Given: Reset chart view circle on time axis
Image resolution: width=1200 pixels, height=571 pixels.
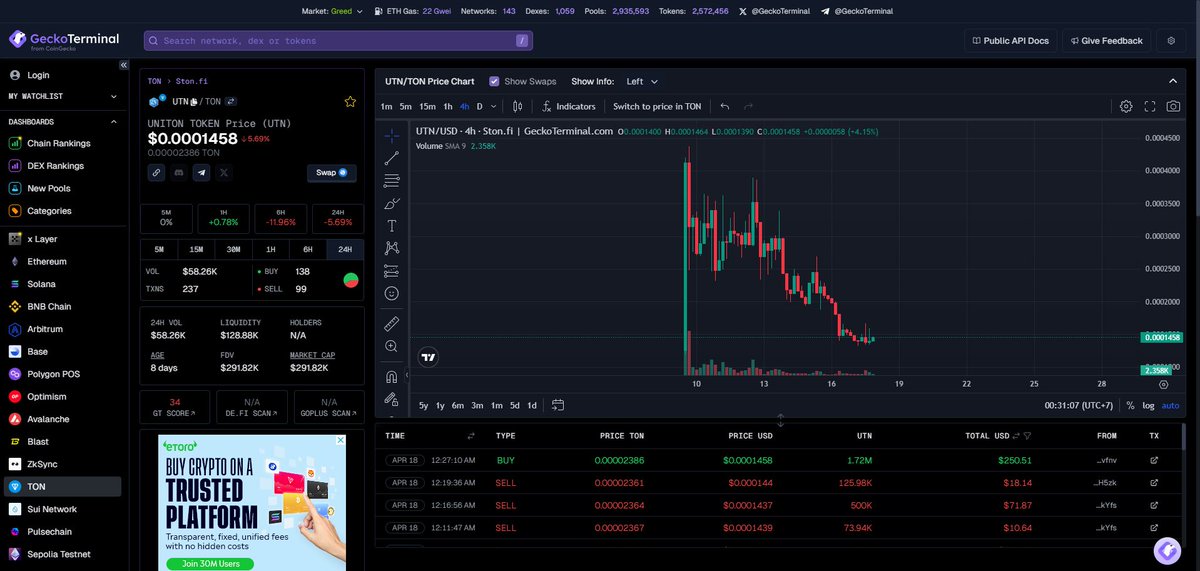Looking at the screenshot, I should click(x=1163, y=383).
